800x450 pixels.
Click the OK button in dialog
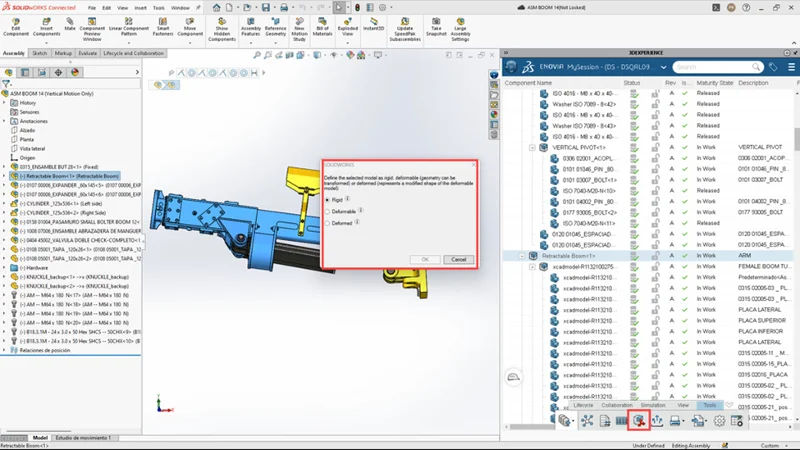pos(425,259)
